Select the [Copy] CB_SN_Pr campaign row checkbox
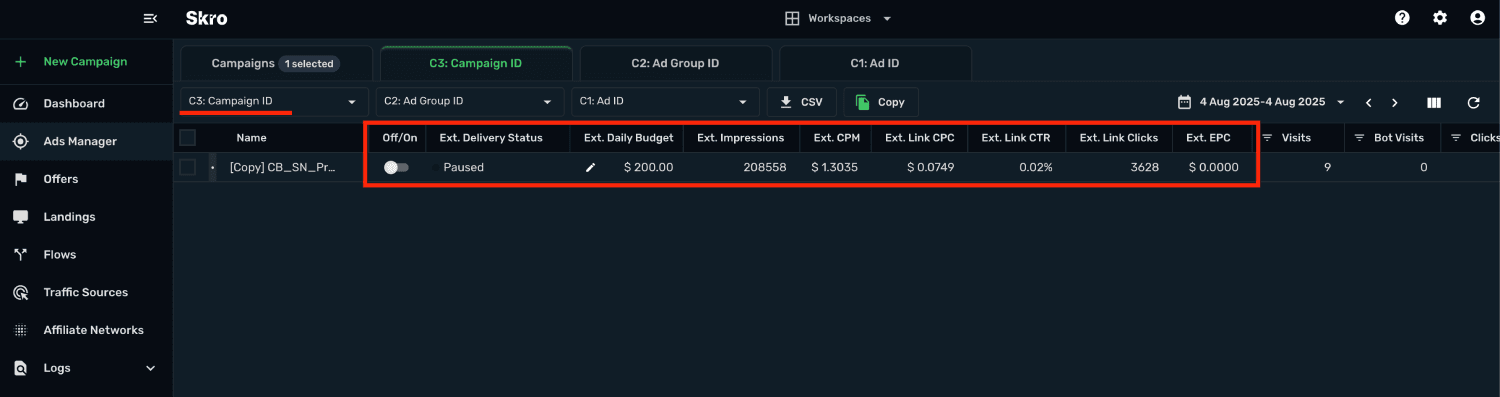This screenshot has height=397, width=1500. pos(187,167)
